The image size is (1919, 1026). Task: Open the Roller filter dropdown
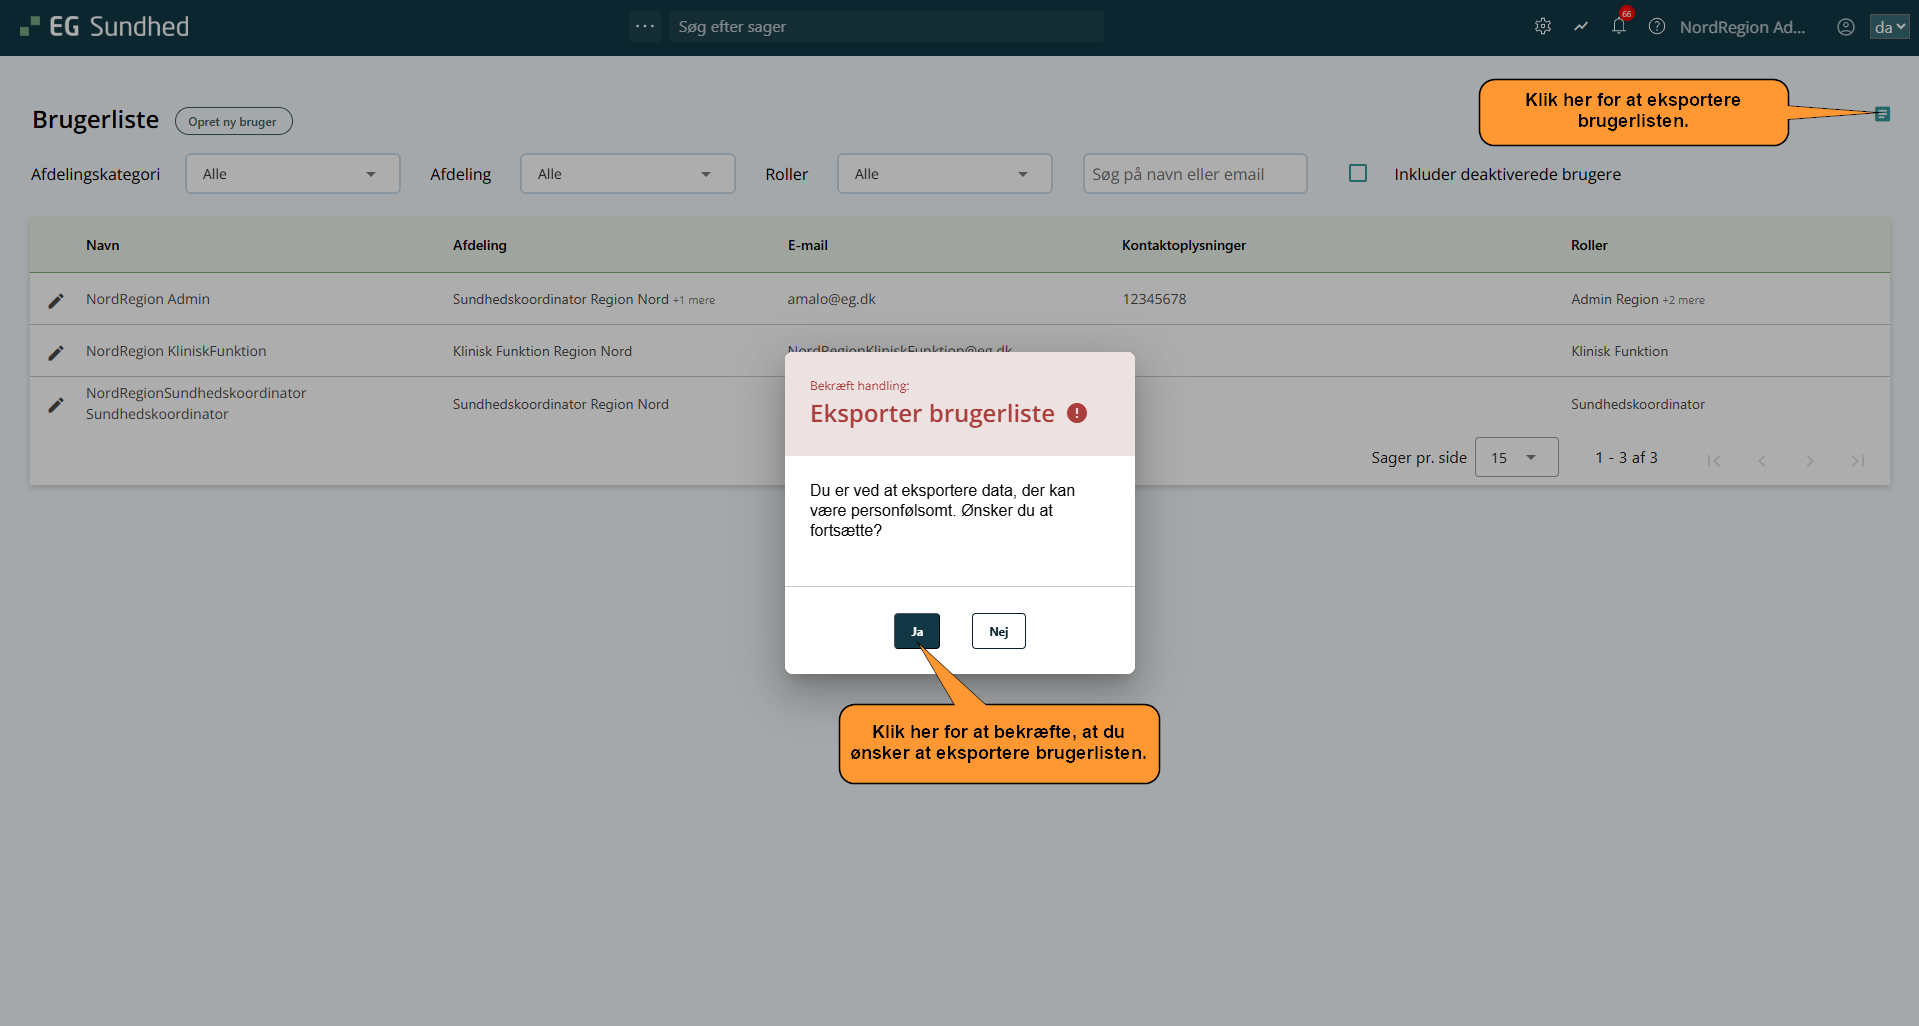click(x=945, y=173)
